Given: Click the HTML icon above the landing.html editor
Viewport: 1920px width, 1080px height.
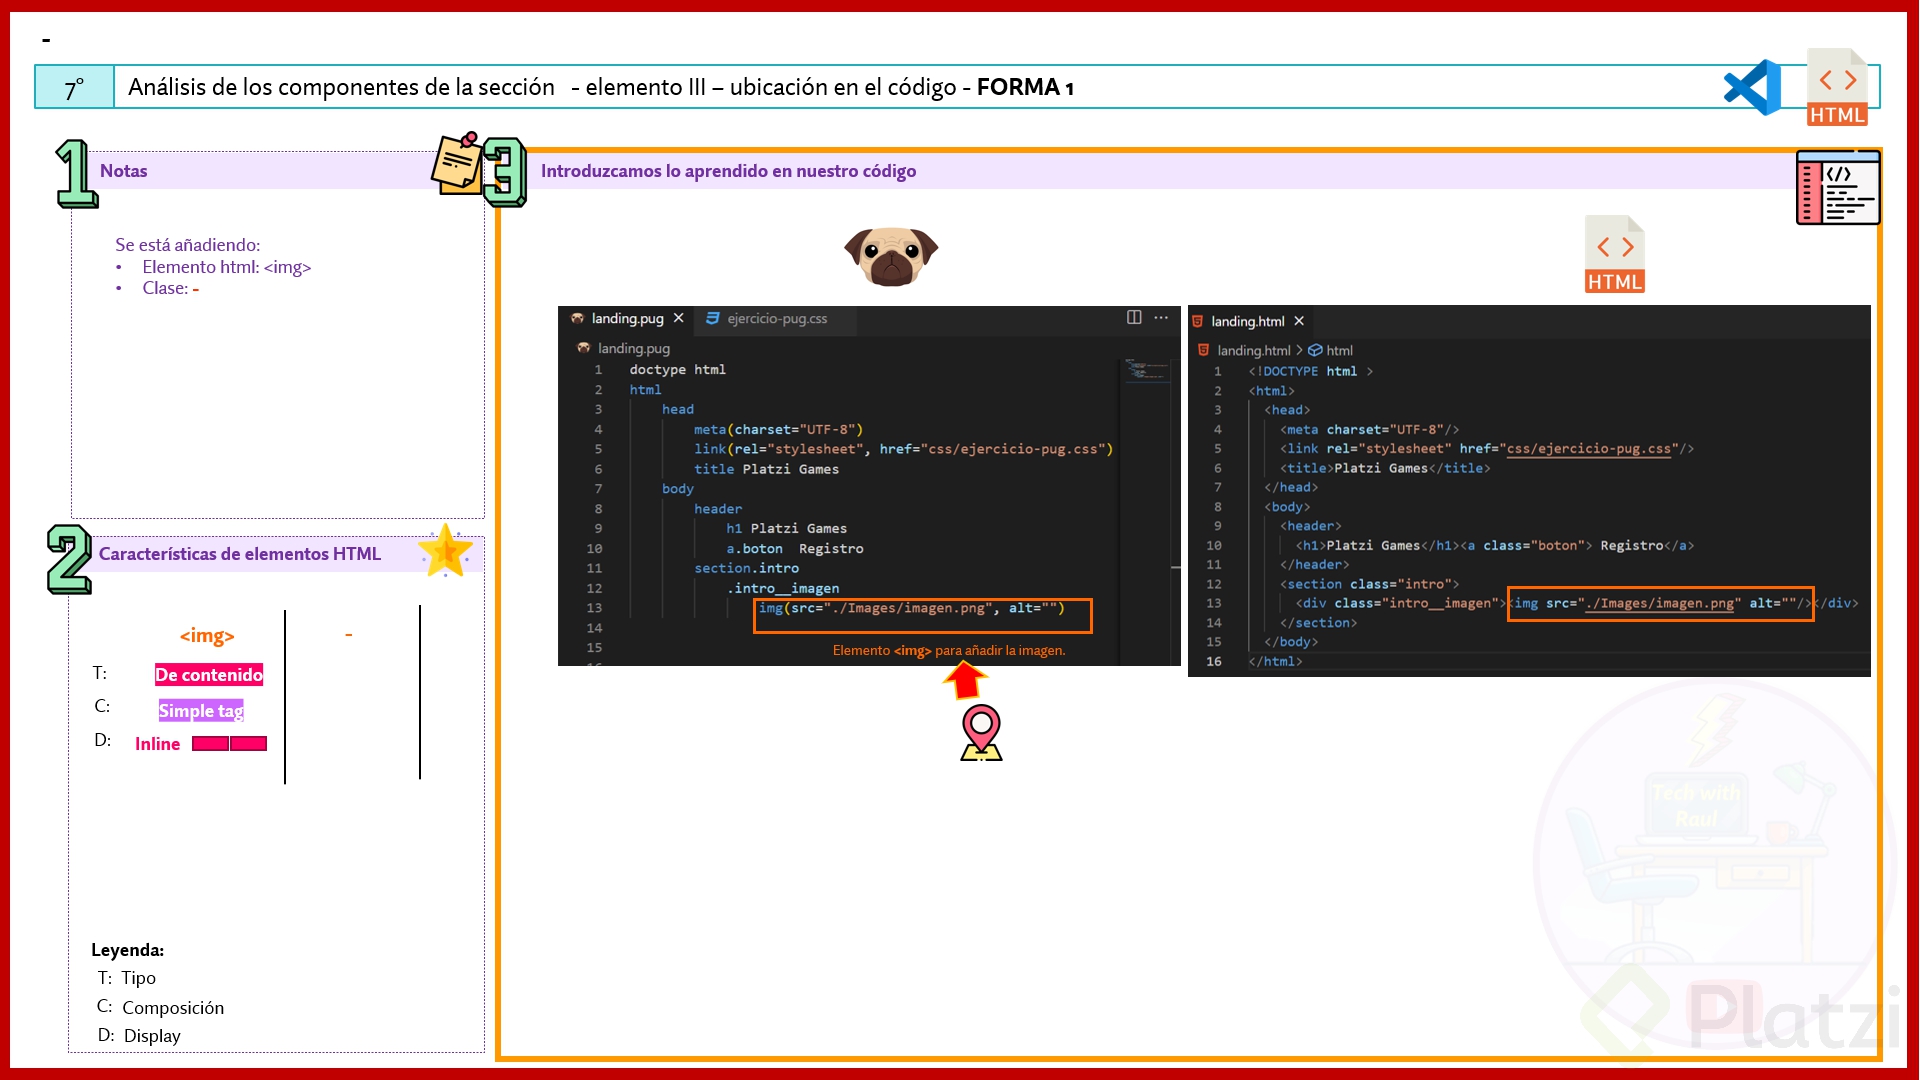Looking at the screenshot, I should click(x=1615, y=254).
